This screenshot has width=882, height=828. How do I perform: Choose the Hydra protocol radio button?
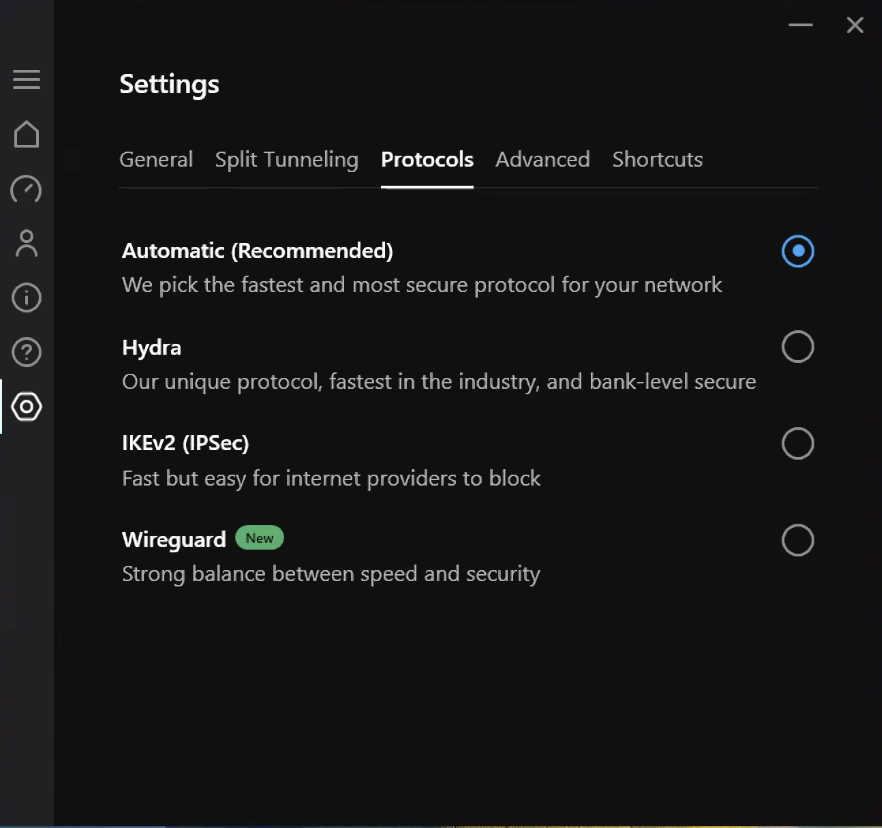pyautogui.click(x=798, y=347)
